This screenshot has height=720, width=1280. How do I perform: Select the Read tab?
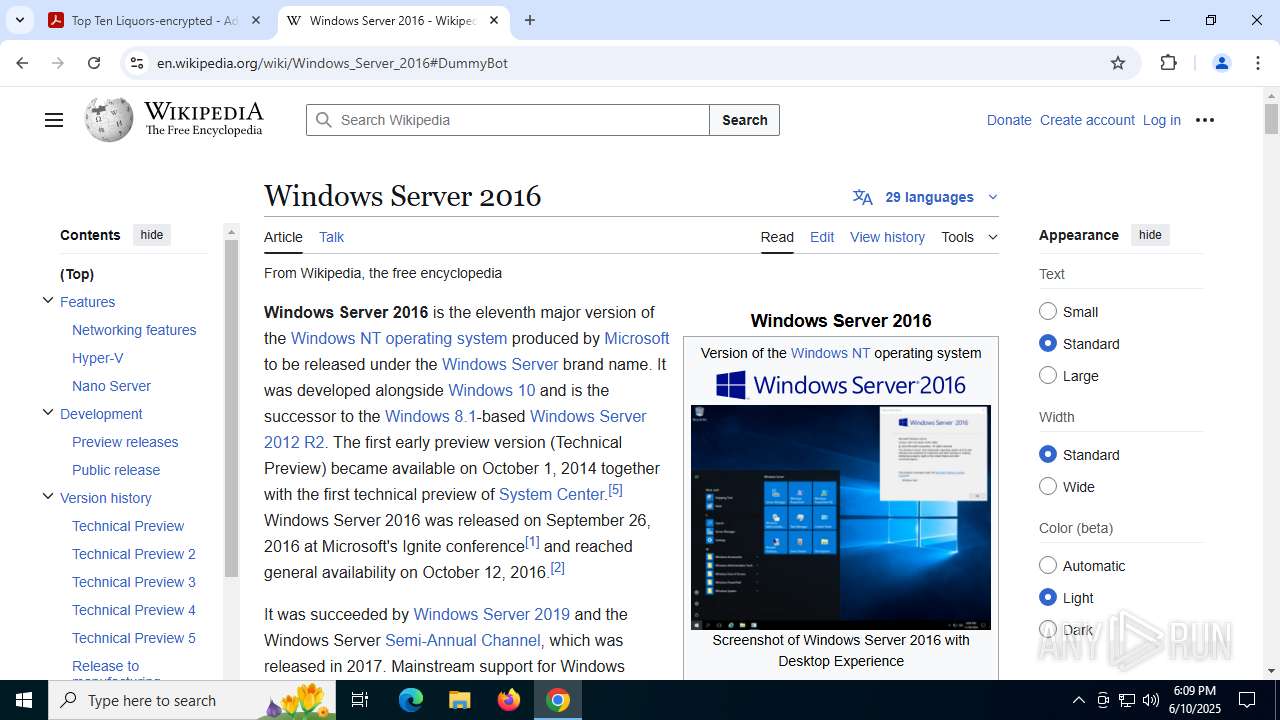(x=777, y=237)
